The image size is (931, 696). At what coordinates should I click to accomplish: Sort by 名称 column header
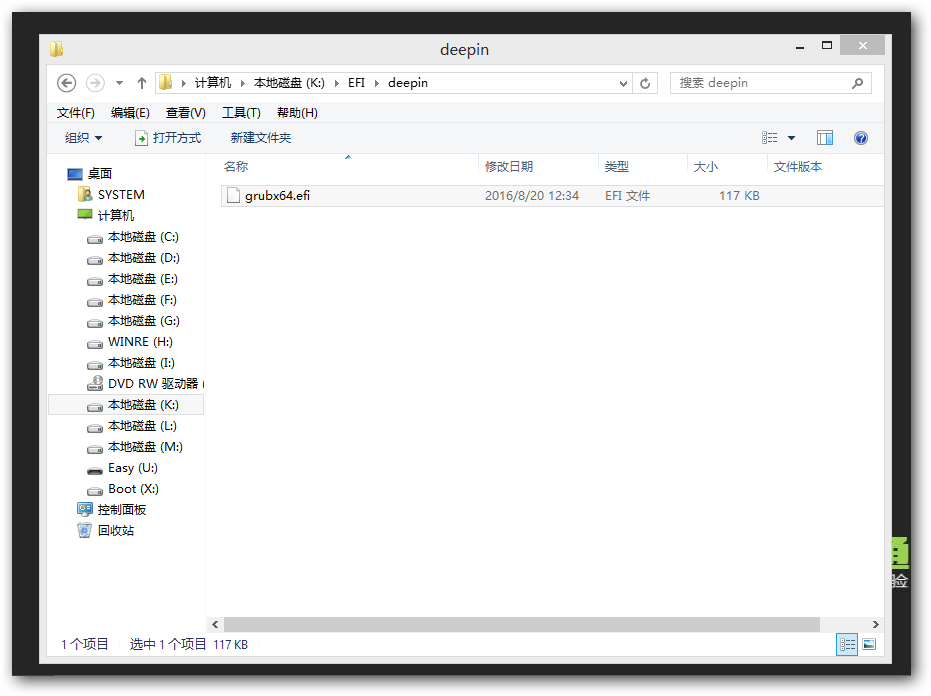(236, 167)
